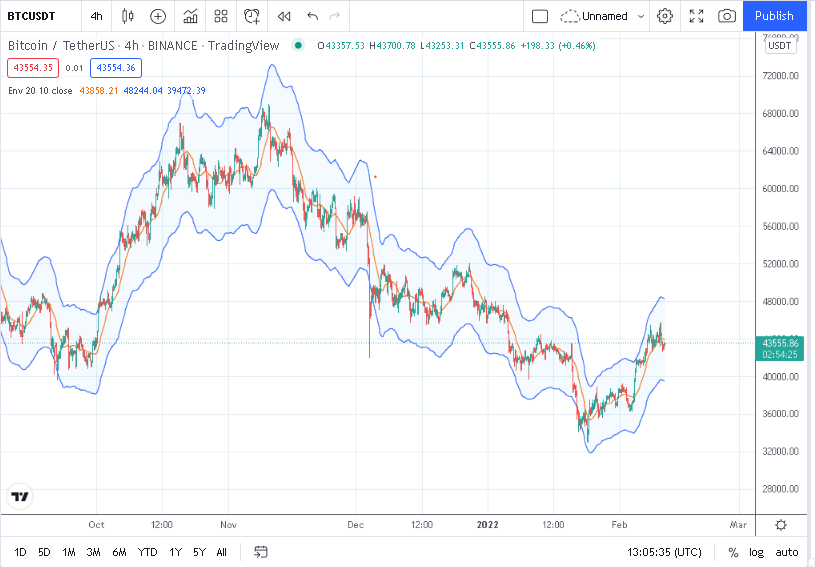The height and width of the screenshot is (567, 815).
Task: Click the blue buy price 43554.36
Action: [x=116, y=68]
